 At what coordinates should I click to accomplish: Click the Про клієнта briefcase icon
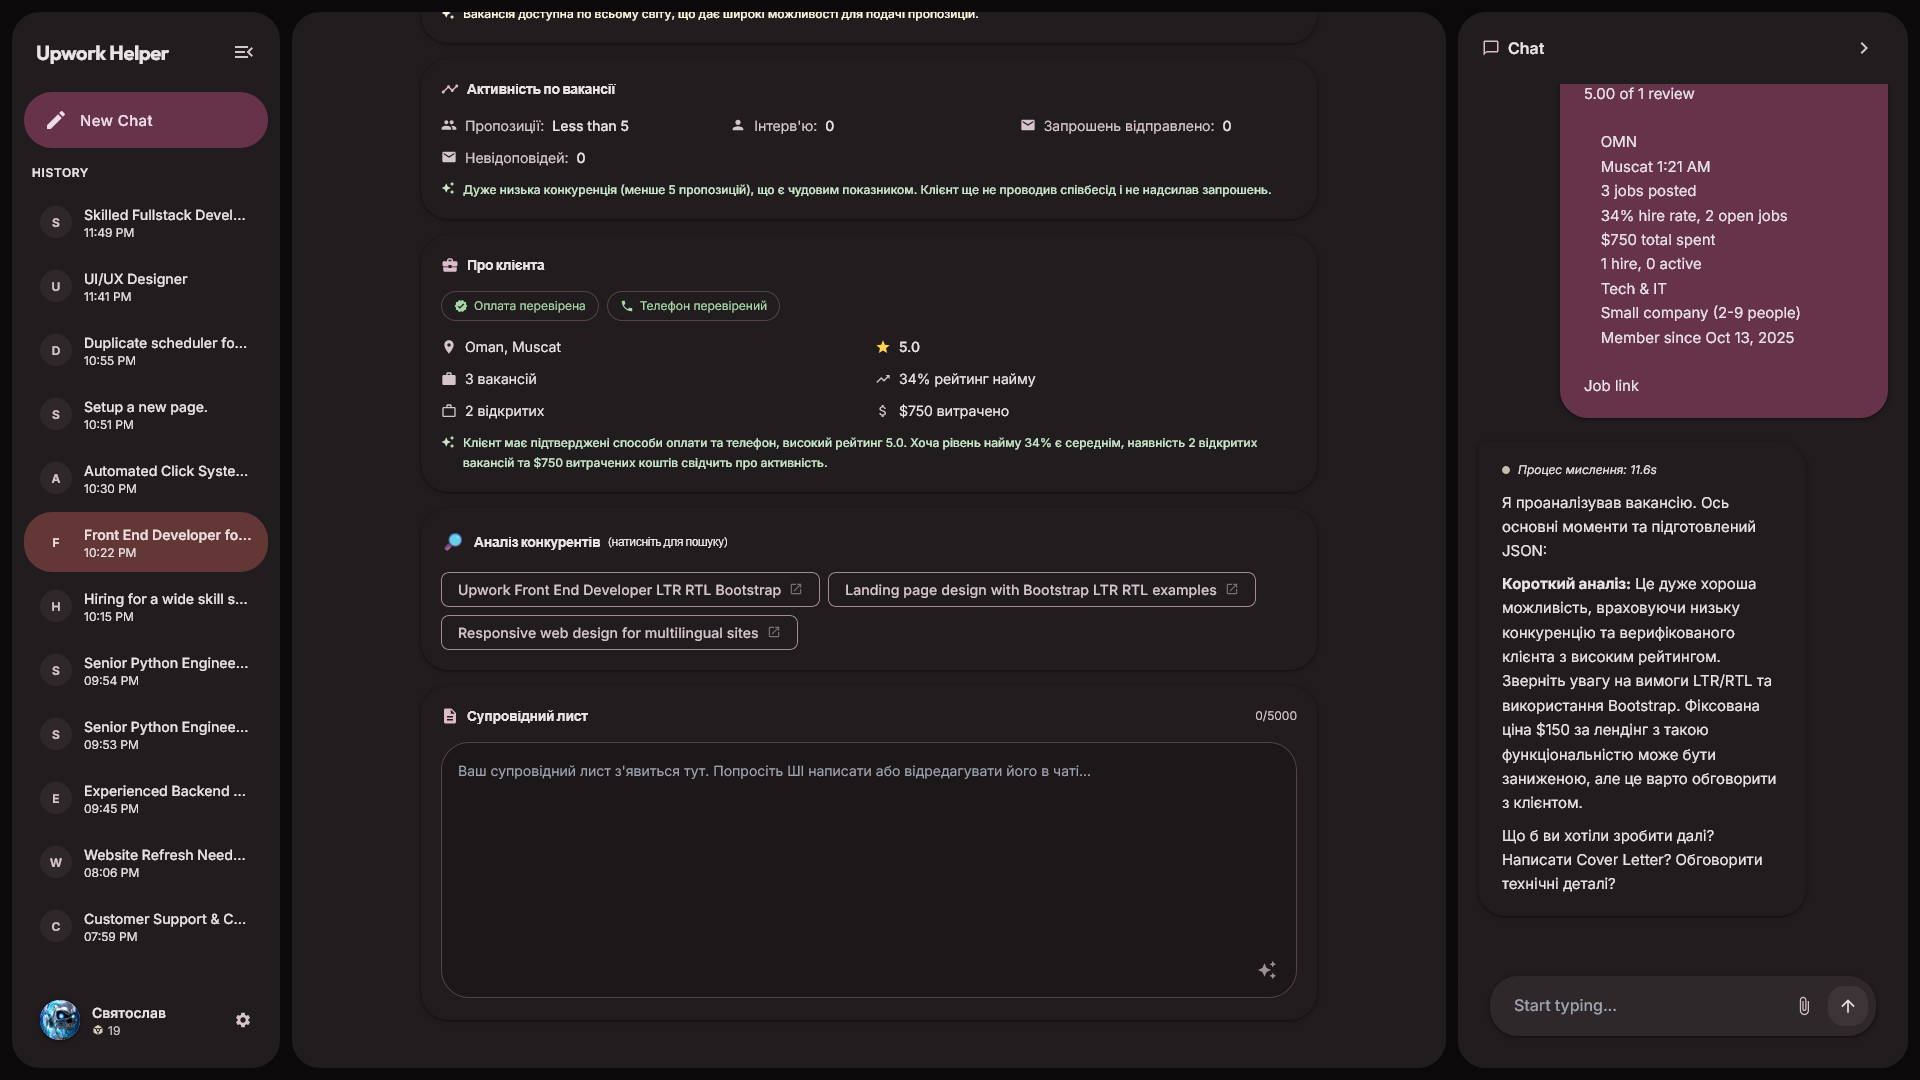[x=449, y=265]
